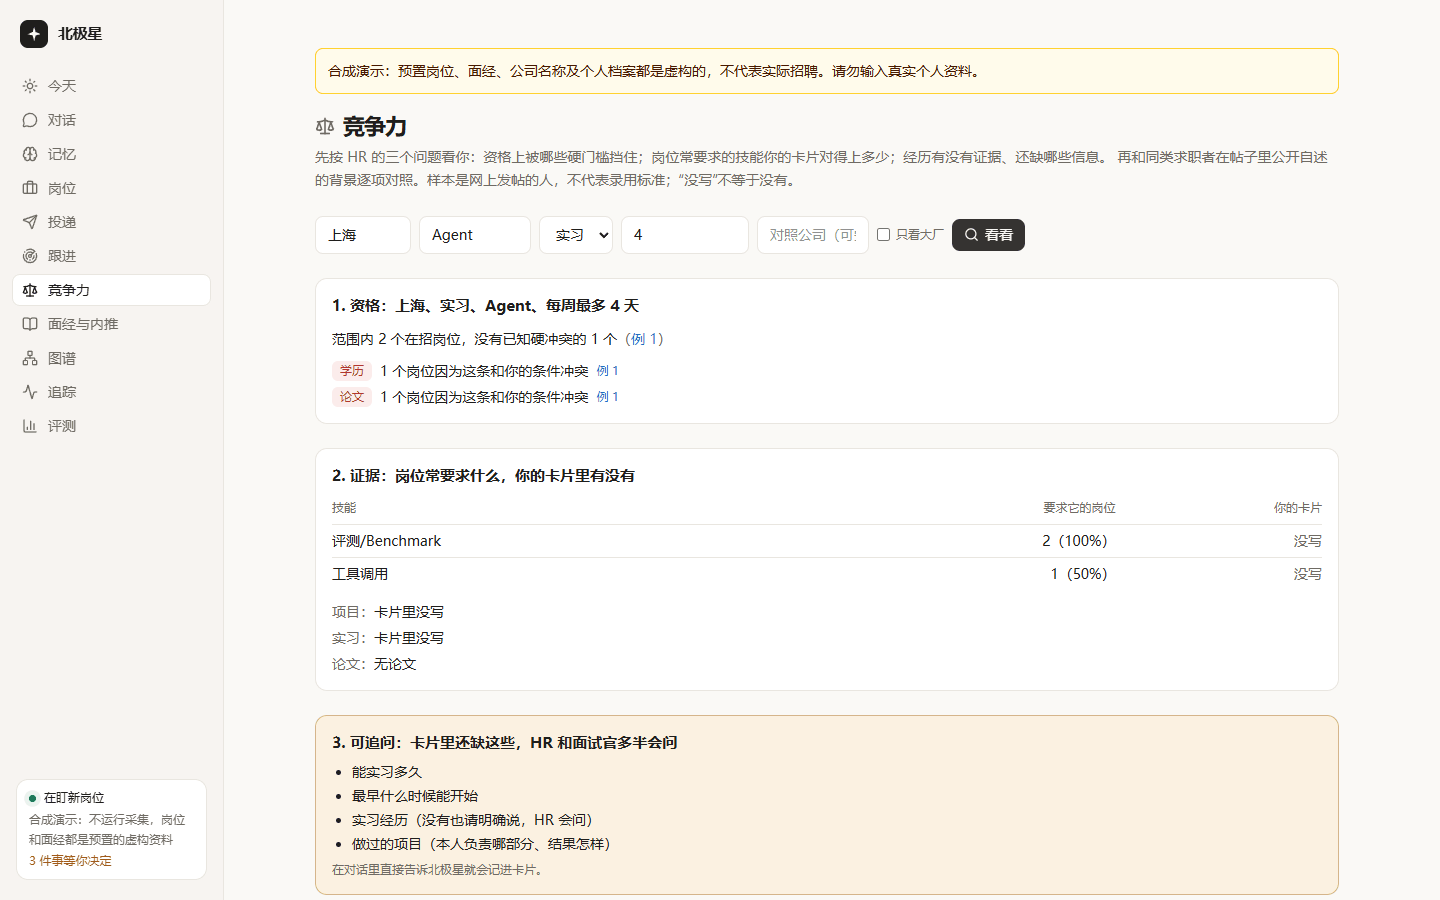The width and height of the screenshot is (1440, 900).
Task: Click 你的卡片 column header
Action: [x=1298, y=508]
